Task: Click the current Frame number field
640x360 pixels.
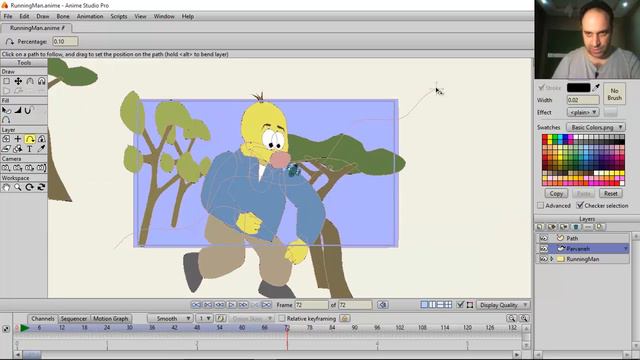Action: tap(311, 305)
